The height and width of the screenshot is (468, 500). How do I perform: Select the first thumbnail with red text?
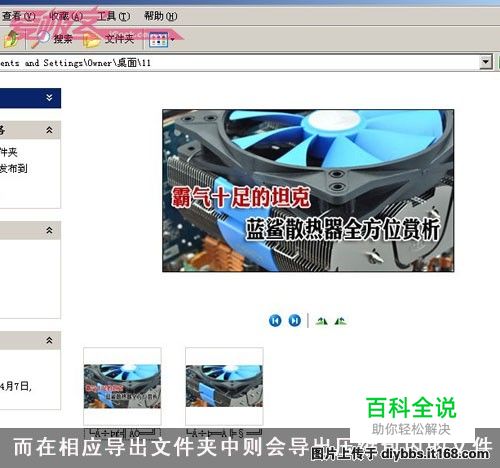[122, 386]
